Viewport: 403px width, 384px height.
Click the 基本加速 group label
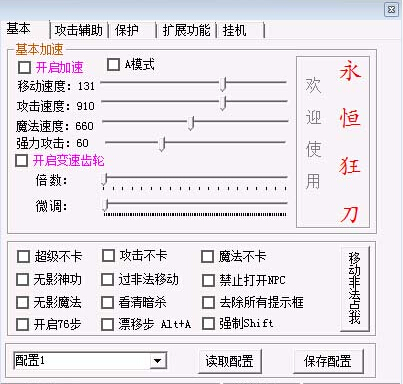[39, 50]
